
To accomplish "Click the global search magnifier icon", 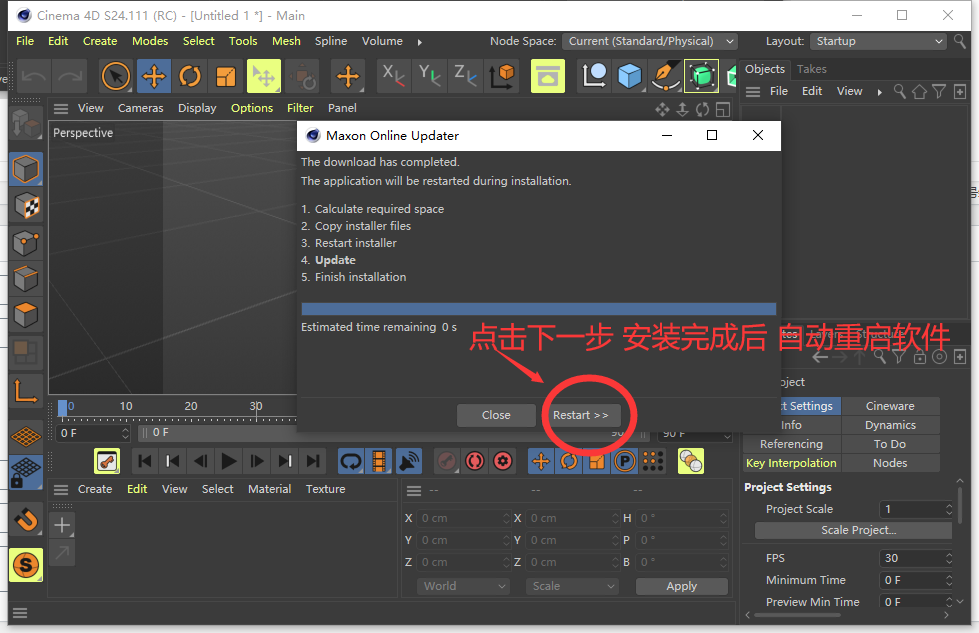I will (x=960, y=41).
